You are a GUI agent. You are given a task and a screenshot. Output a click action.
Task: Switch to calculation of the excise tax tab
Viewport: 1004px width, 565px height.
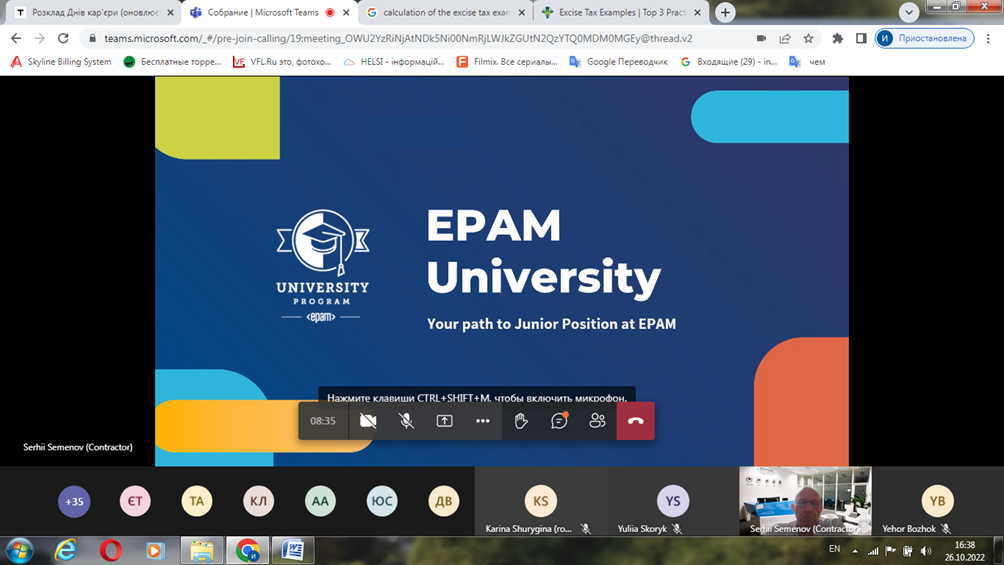[446, 12]
